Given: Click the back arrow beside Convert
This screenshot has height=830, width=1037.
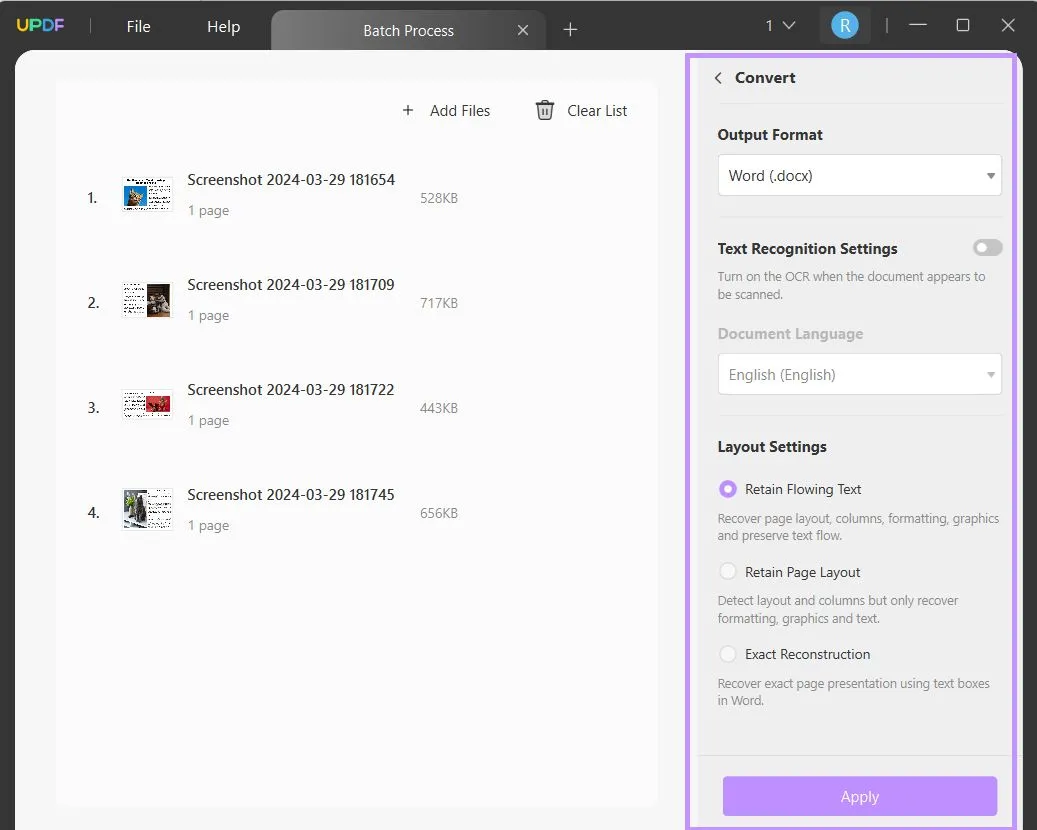Looking at the screenshot, I should click(x=718, y=78).
